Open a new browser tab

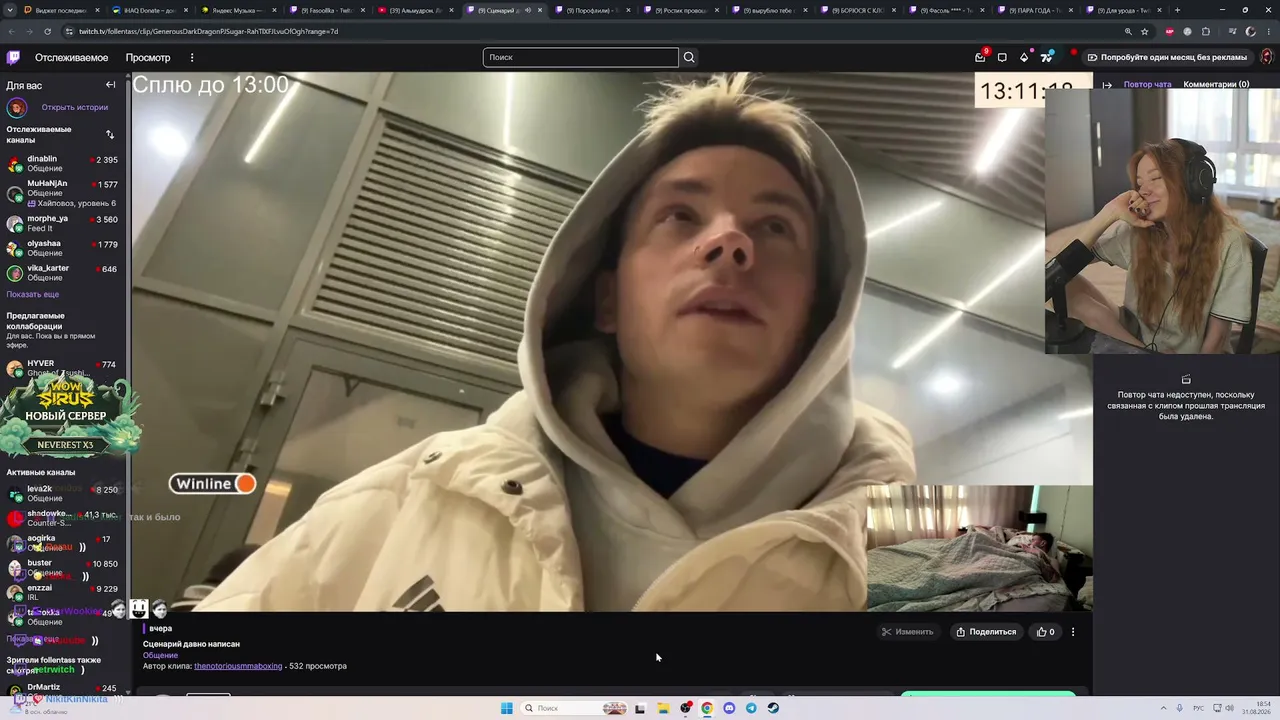coord(1177,10)
